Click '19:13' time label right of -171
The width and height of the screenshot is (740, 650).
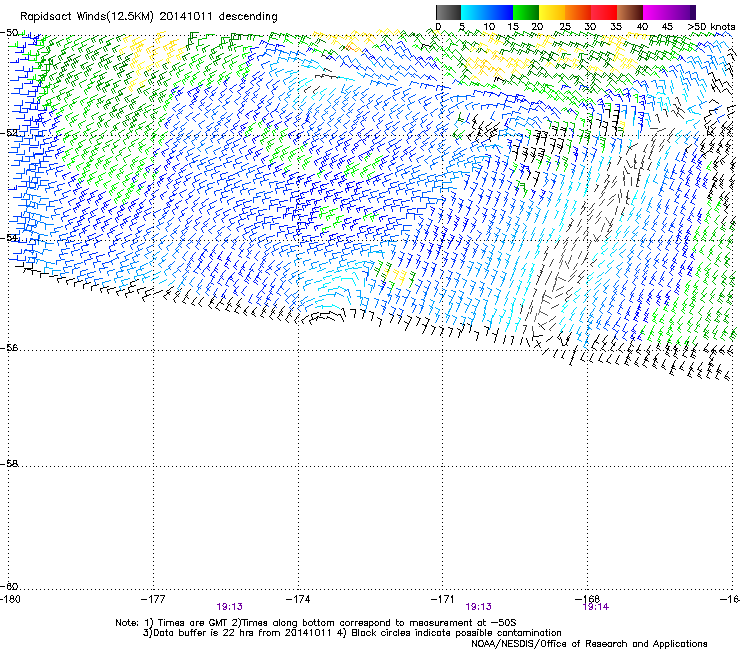[x=479, y=607]
